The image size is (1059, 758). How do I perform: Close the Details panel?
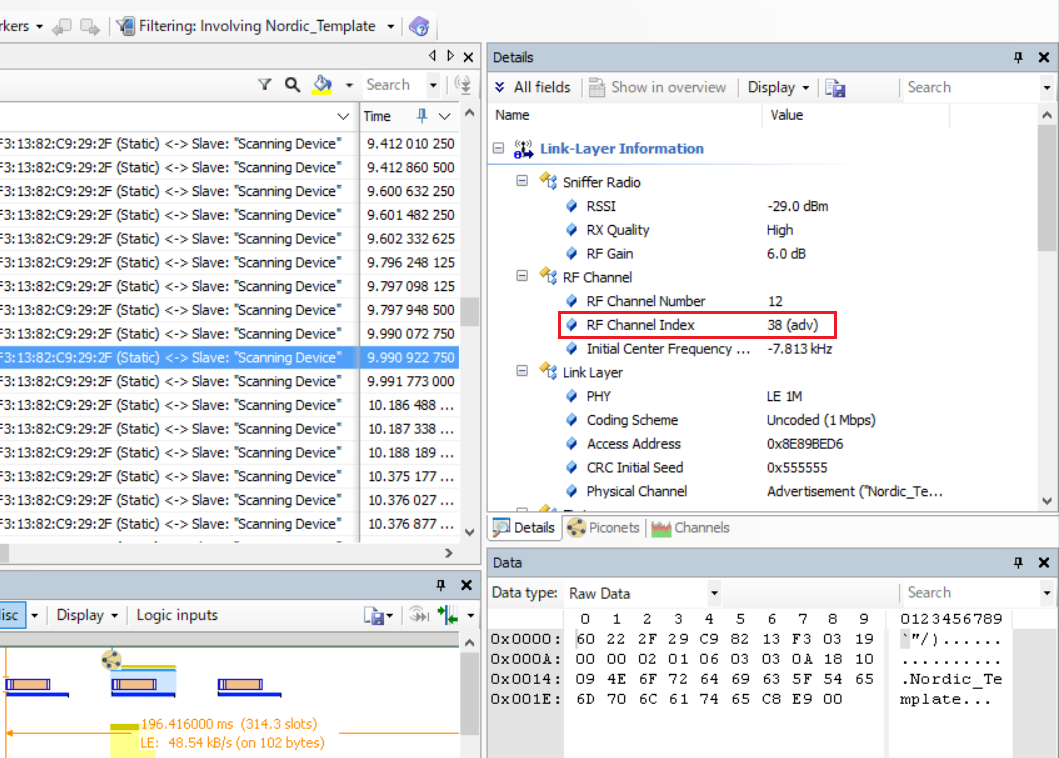(1043, 57)
